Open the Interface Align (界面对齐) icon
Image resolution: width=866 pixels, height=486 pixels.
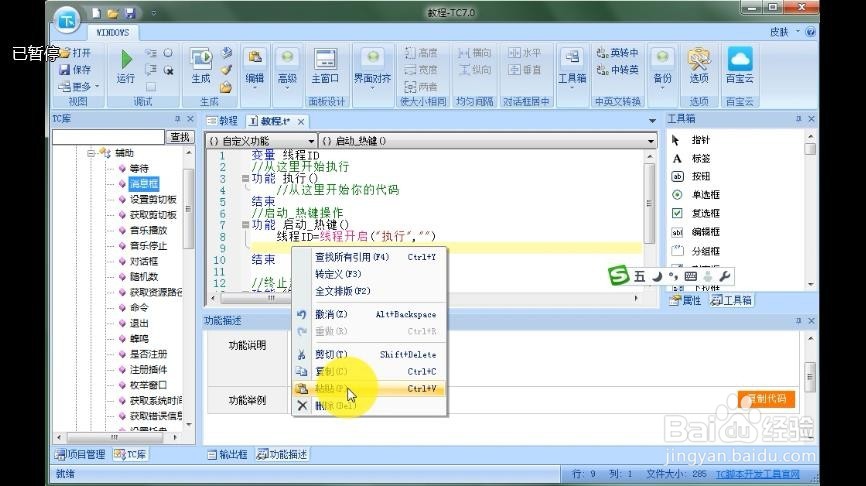(373, 57)
